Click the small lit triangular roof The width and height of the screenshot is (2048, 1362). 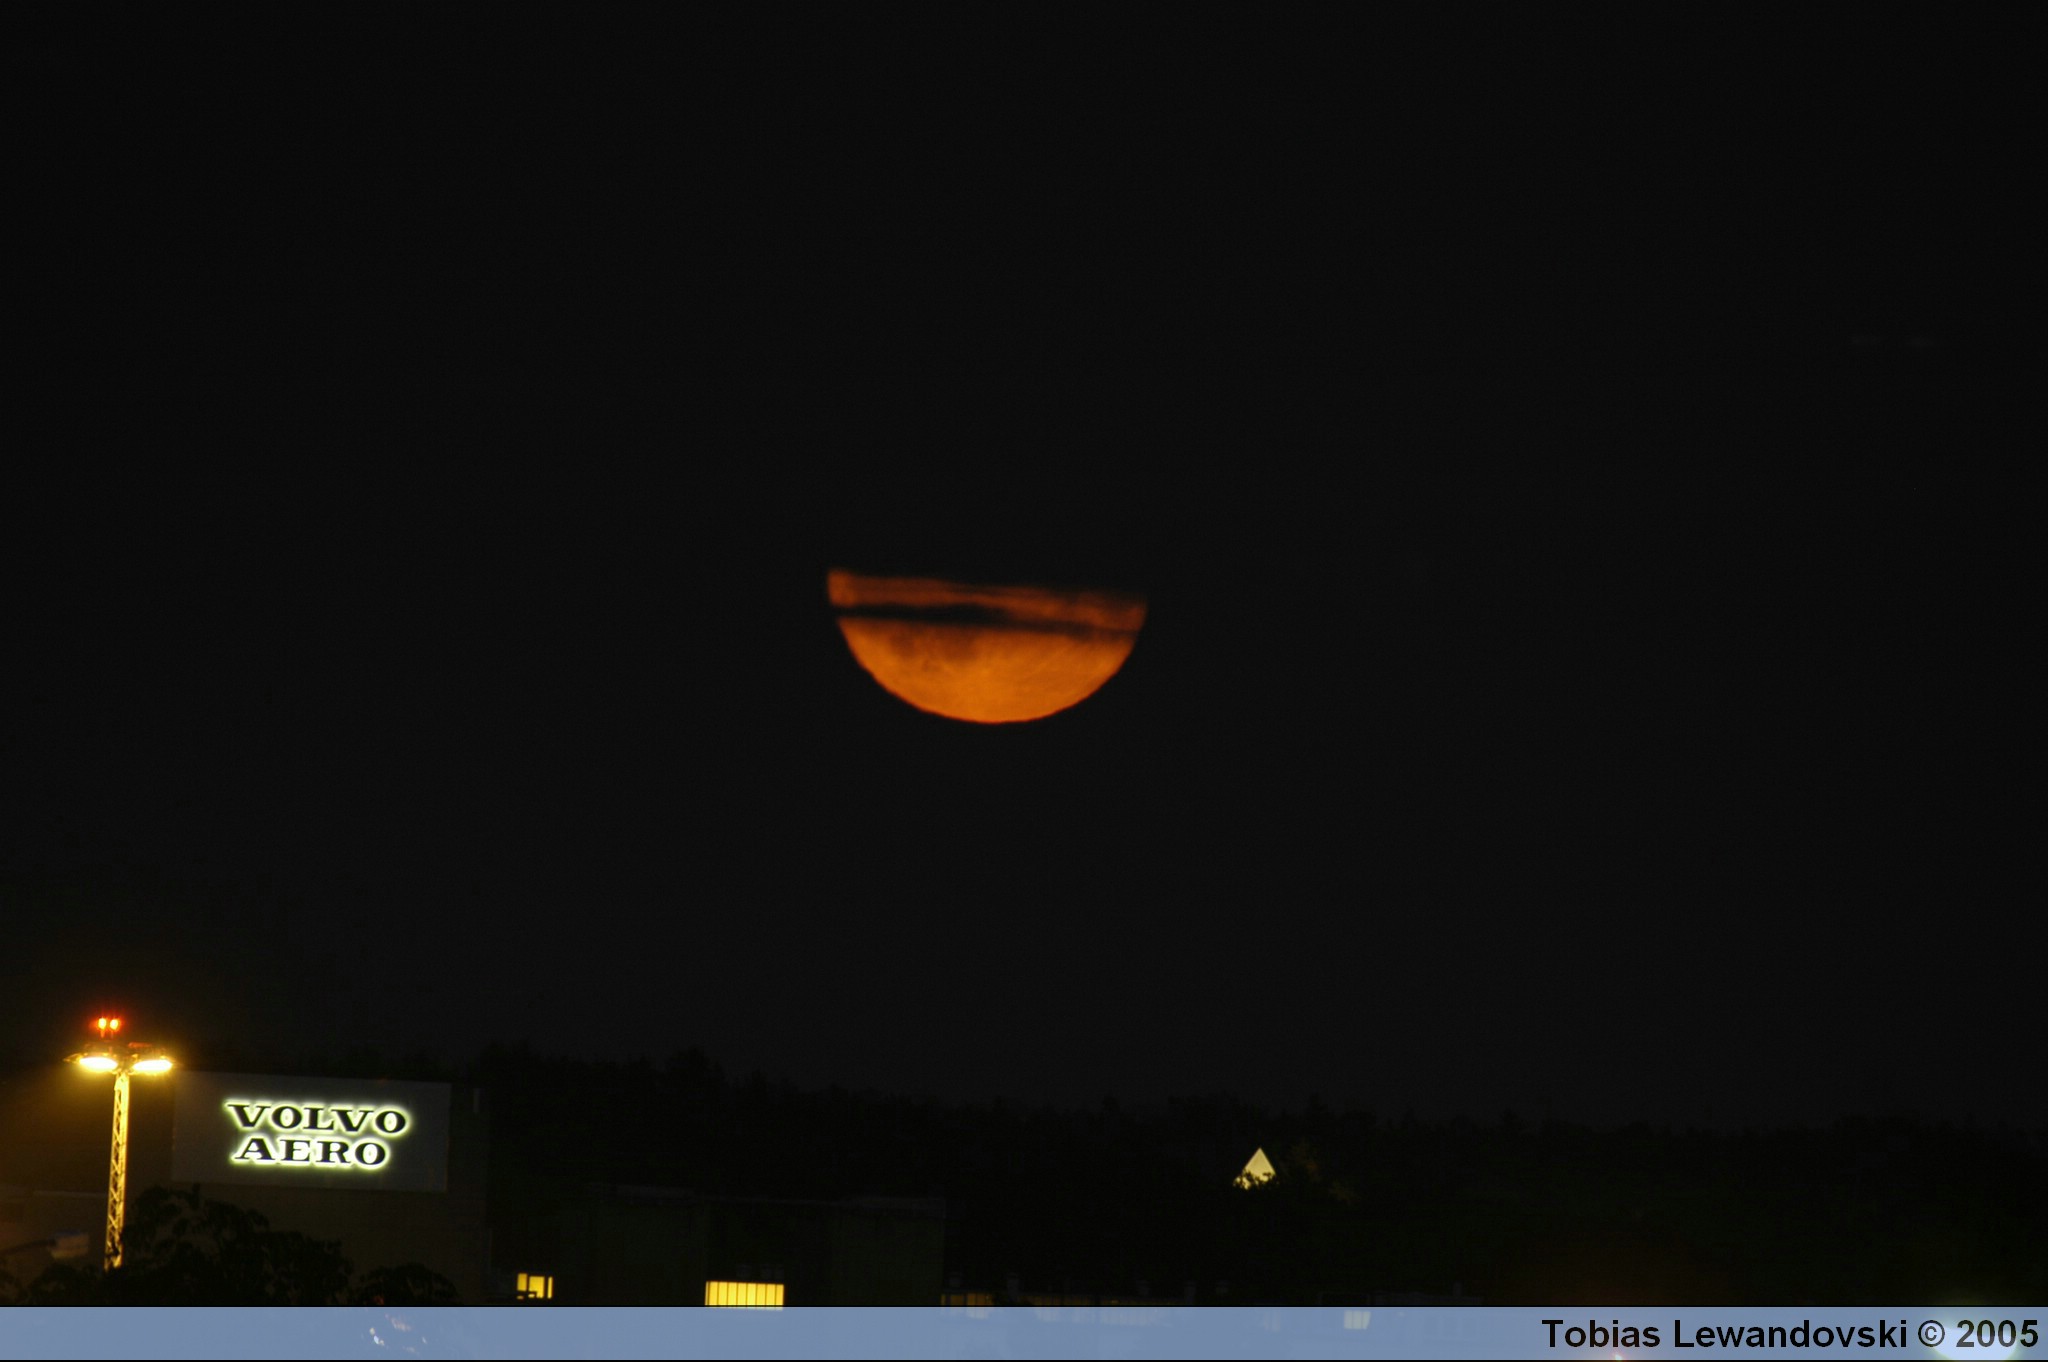(x=1256, y=1168)
